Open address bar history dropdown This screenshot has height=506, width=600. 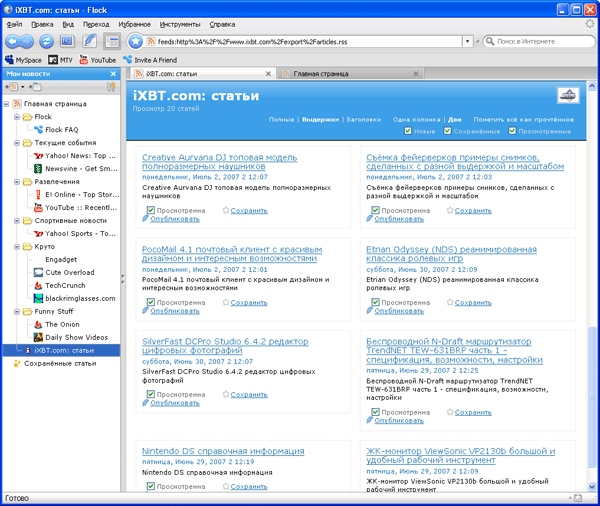pos(467,41)
